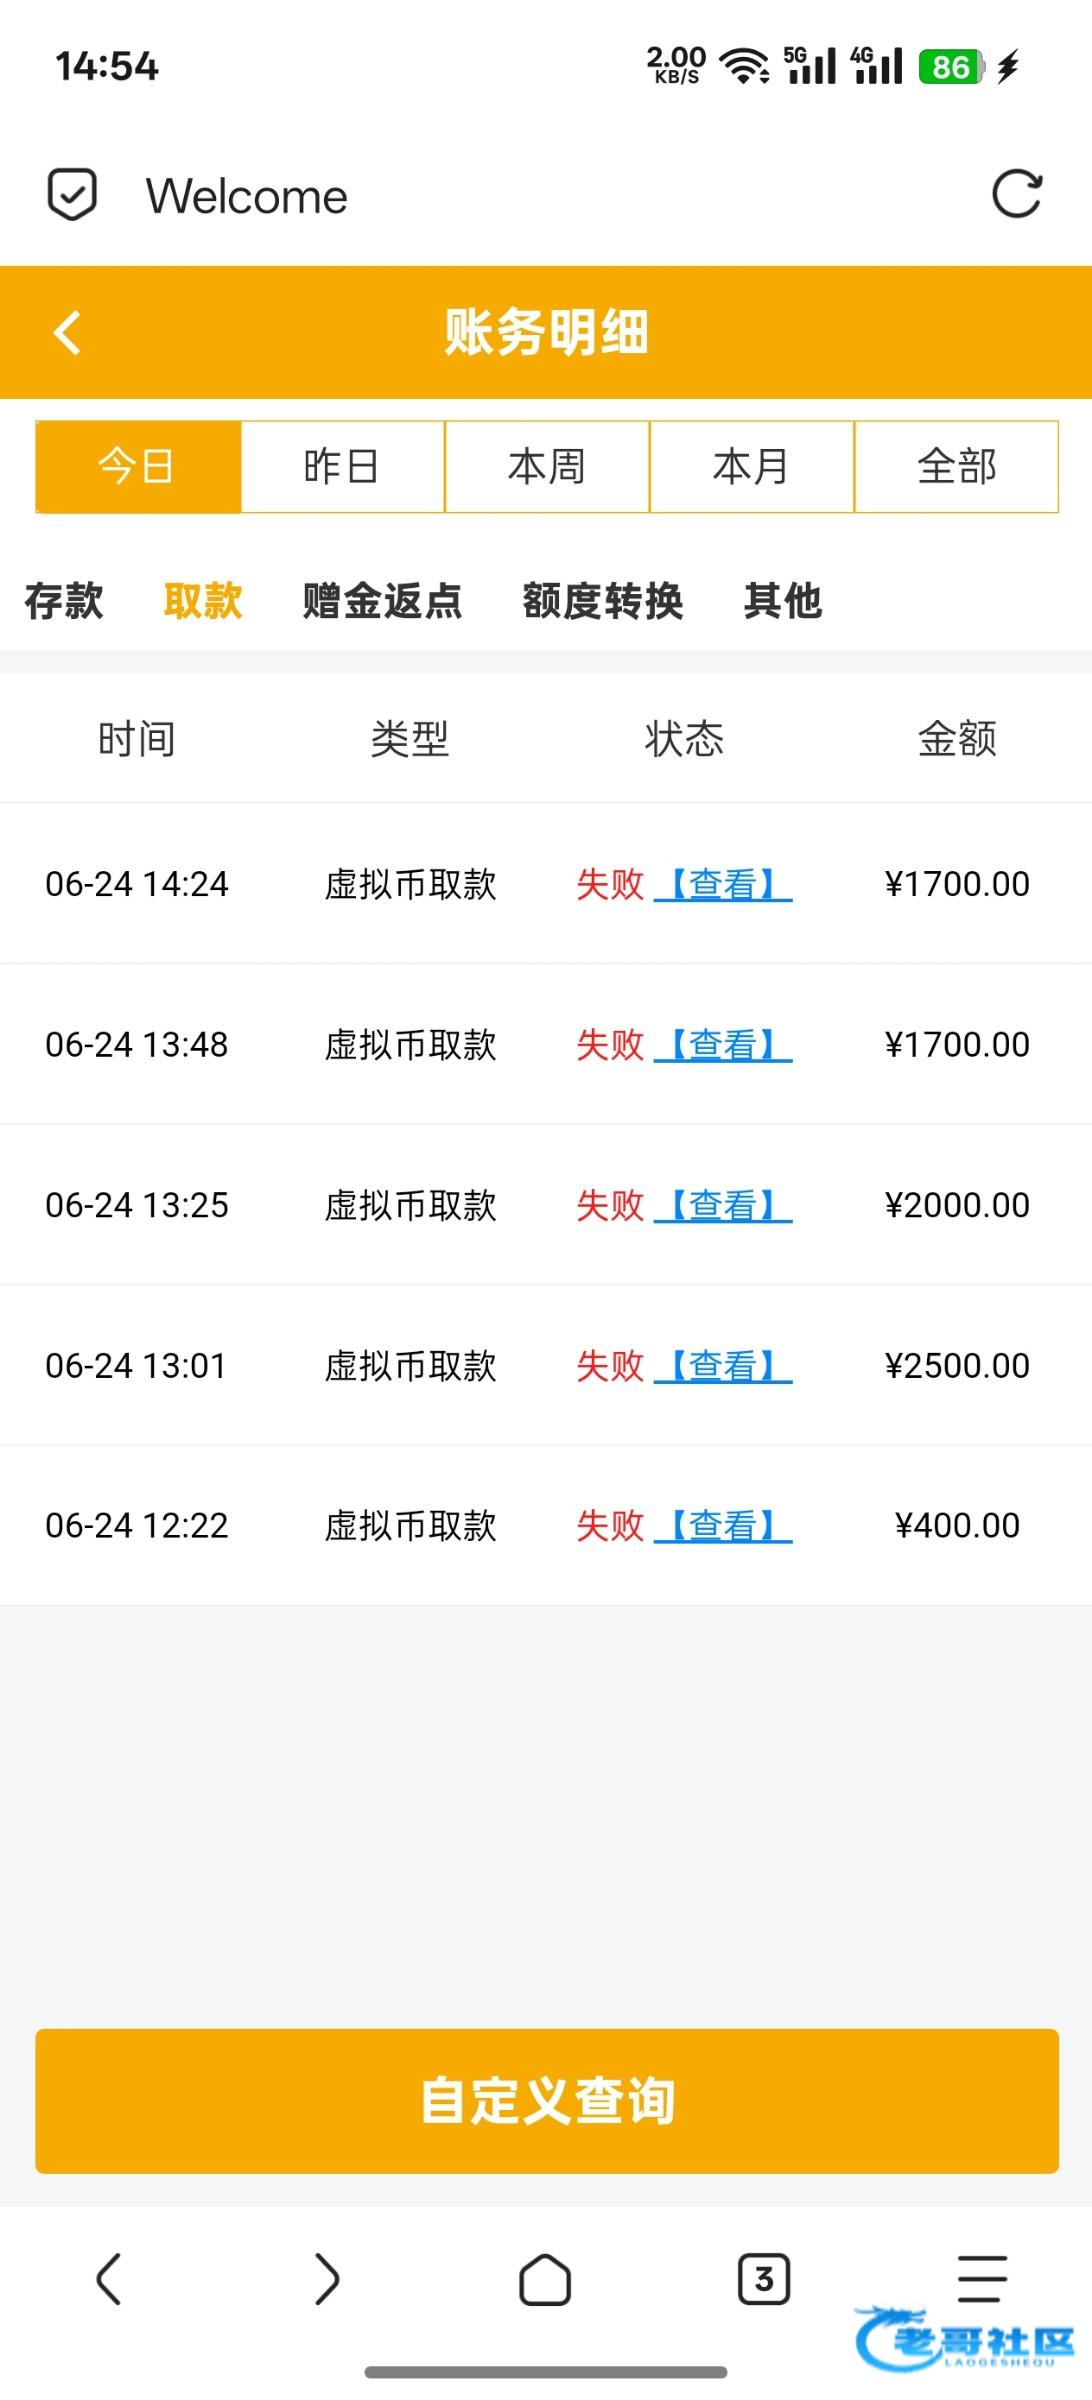Viewport: 1092px width, 2400px height.
Task: Show 全部 records
Action: pos(957,467)
